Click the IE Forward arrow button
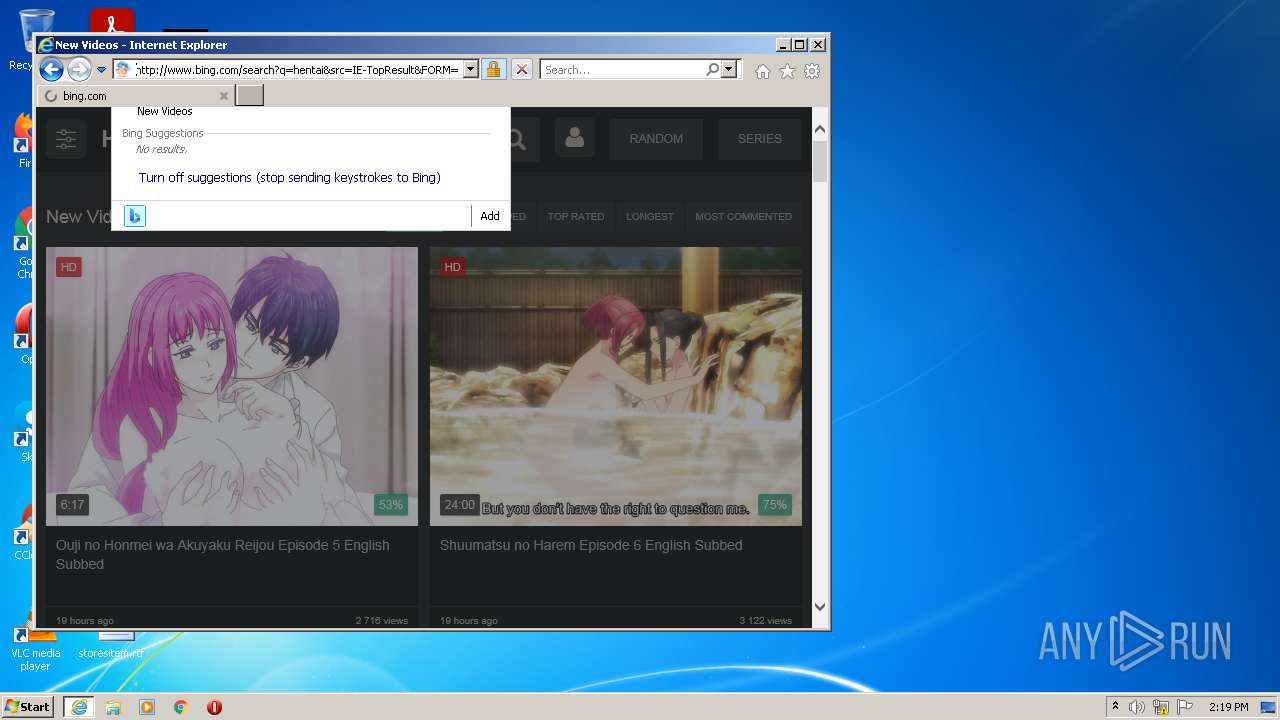The height and width of the screenshot is (720, 1280). 79,69
